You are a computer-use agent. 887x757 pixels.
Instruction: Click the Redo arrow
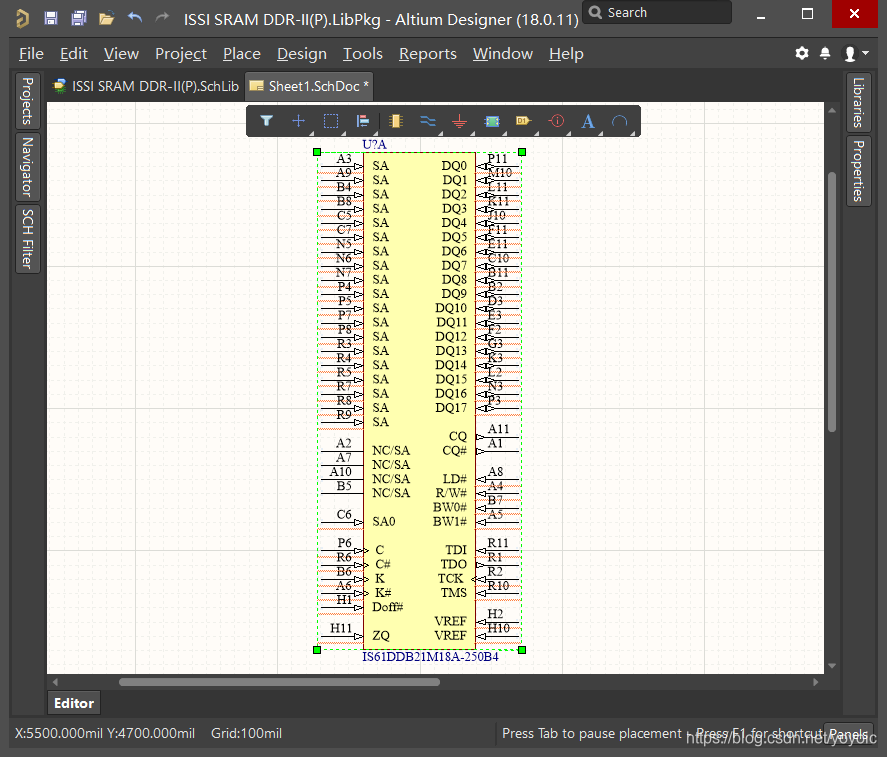coord(162,18)
